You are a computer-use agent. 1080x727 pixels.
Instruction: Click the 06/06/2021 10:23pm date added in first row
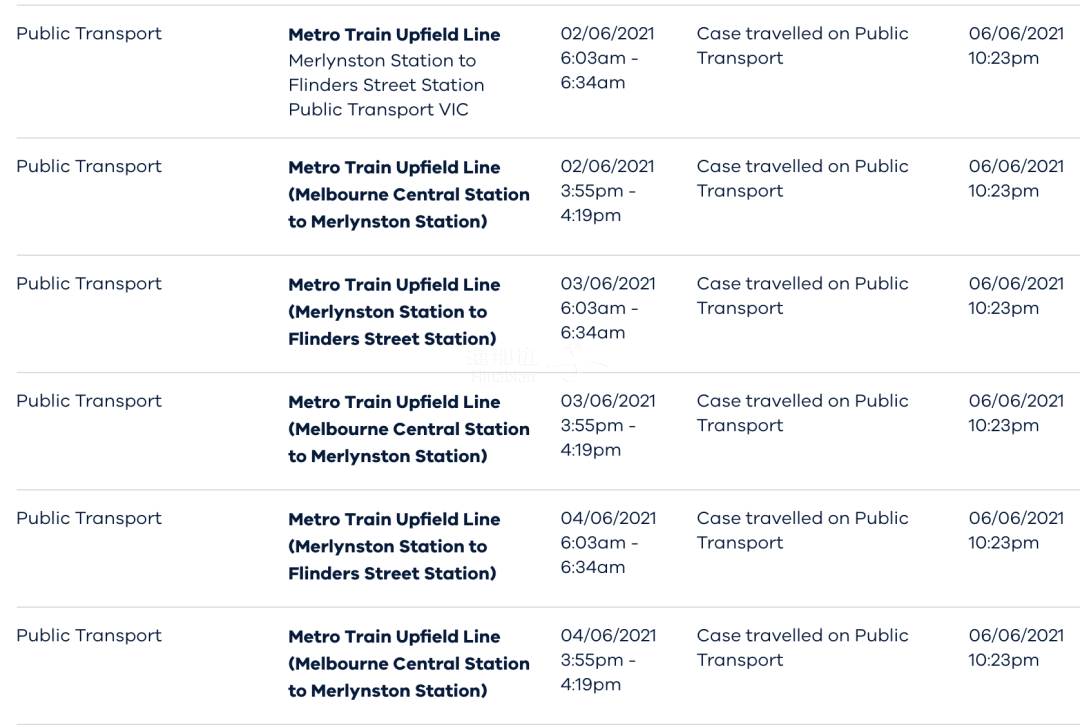pyautogui.click(x=1016, y=45)
